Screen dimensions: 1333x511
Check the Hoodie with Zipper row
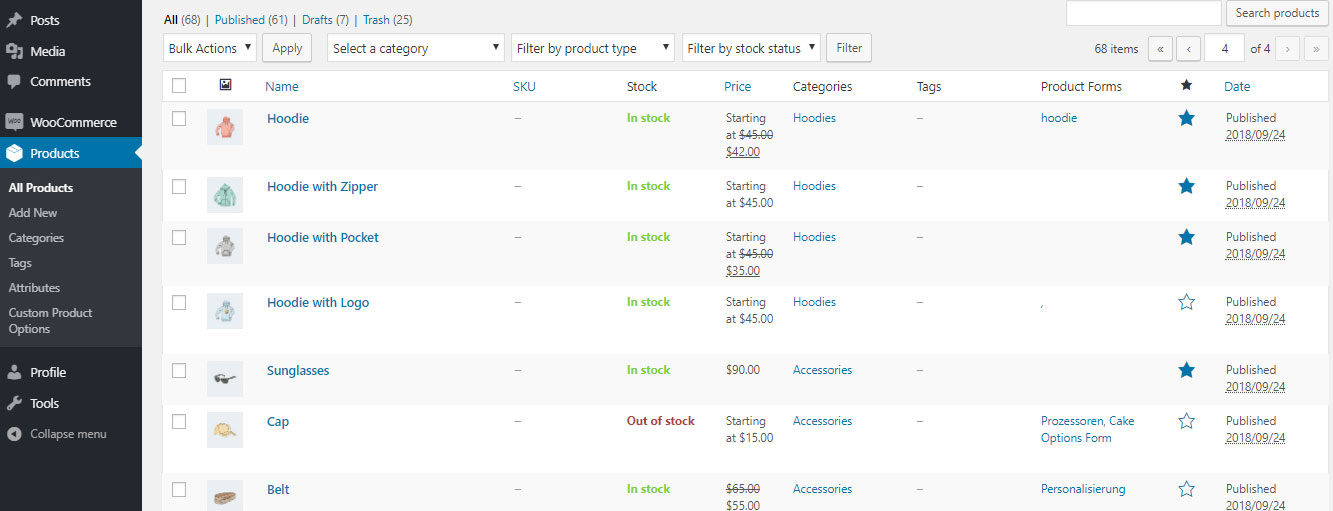[179, 186]
